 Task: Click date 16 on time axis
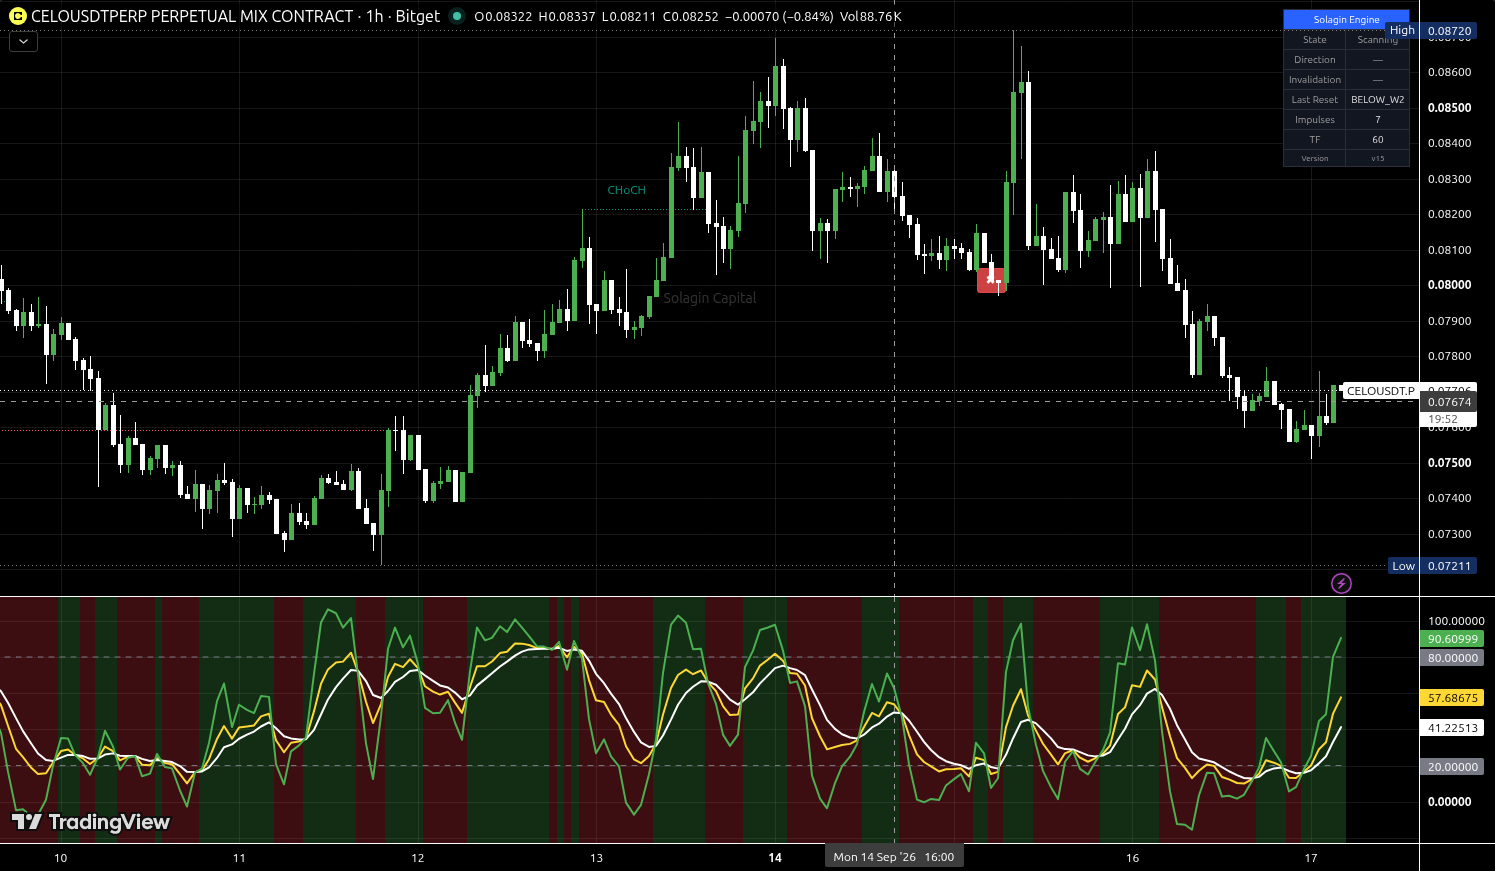click(x=1132, y=858)
